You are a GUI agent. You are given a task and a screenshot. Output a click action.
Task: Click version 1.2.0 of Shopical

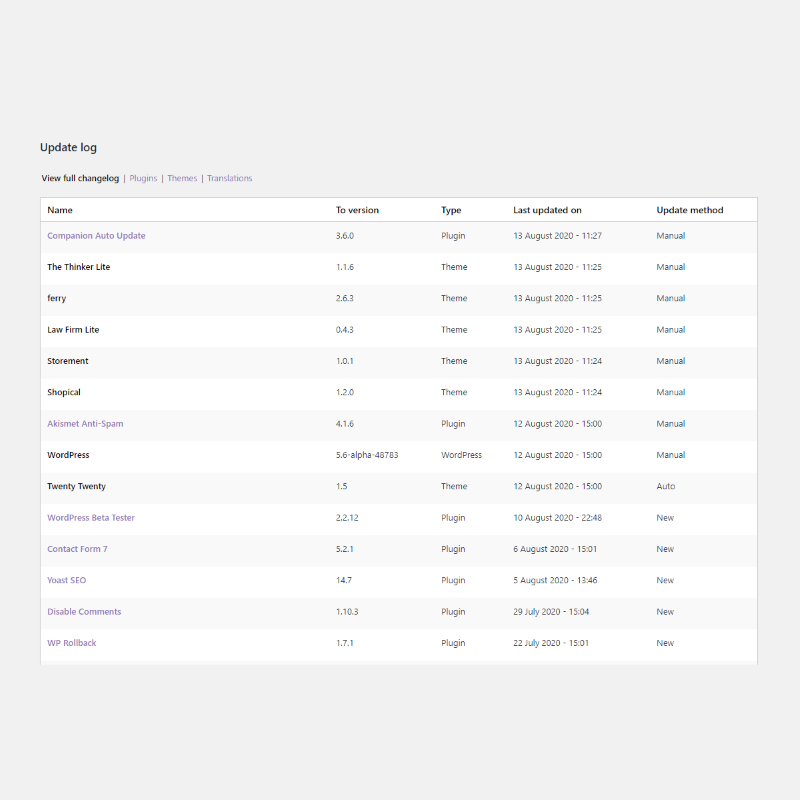(345, 392)
